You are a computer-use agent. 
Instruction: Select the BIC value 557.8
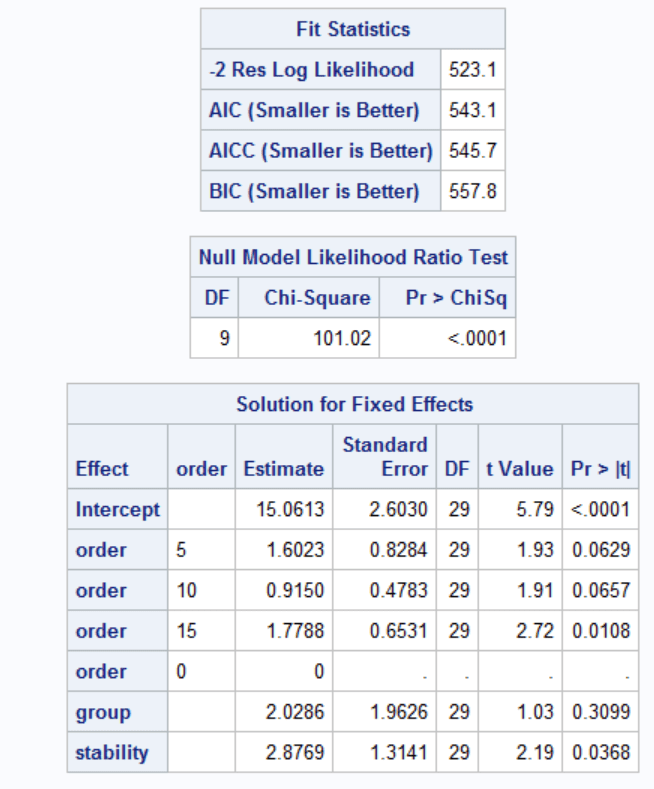pos(472,191)
